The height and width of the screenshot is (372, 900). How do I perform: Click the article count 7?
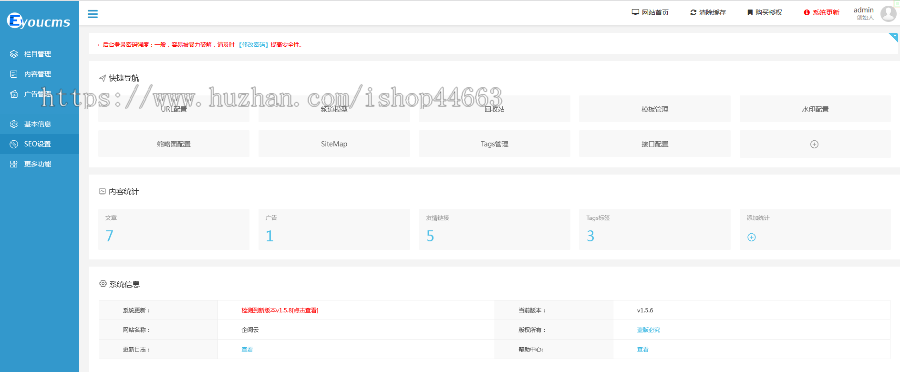109,236
